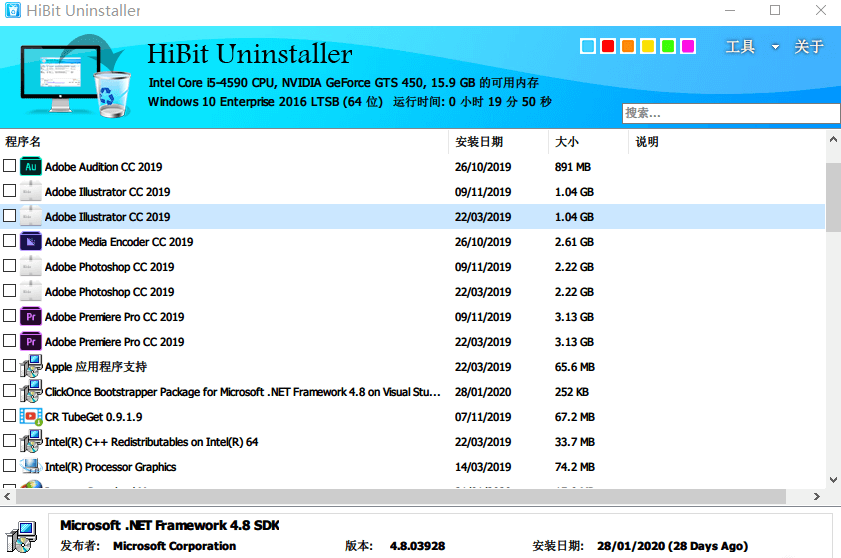This screenshot has width=841, height=558.
Task: Click Microsoft .NET Framework 4.8 SDK heading
Action: pyautogui.click(x=169, y=525)
